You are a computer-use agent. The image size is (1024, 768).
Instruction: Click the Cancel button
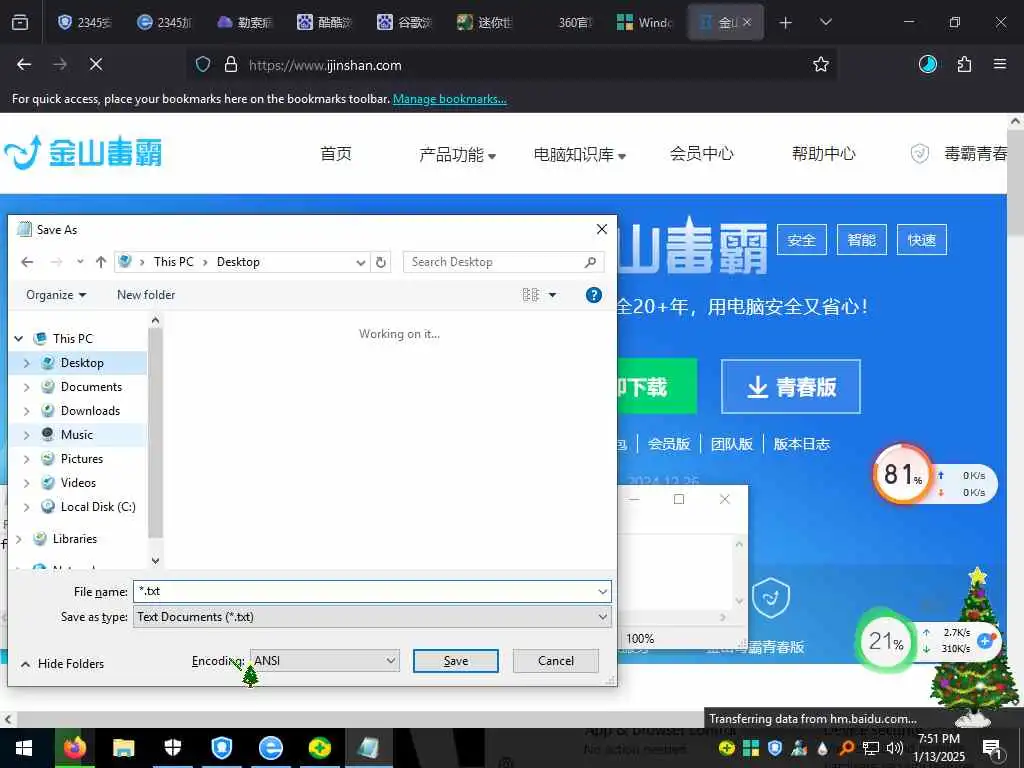click(x=556, y=661)
